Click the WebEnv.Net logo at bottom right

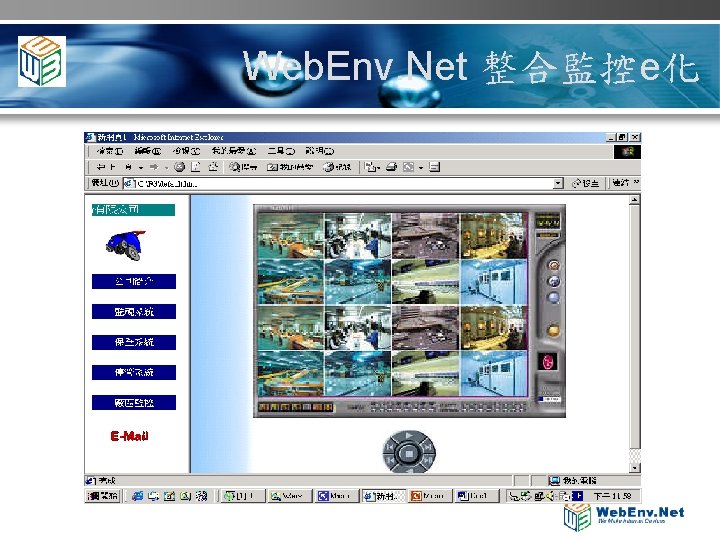624,517
